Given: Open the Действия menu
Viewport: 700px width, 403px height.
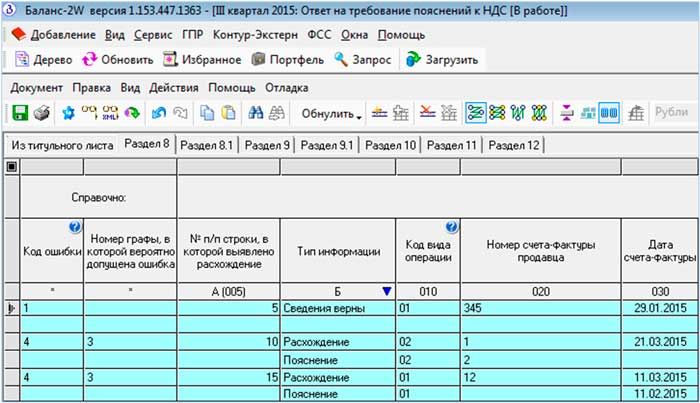Looking at the screenshot, I should [x=174, y=87].
